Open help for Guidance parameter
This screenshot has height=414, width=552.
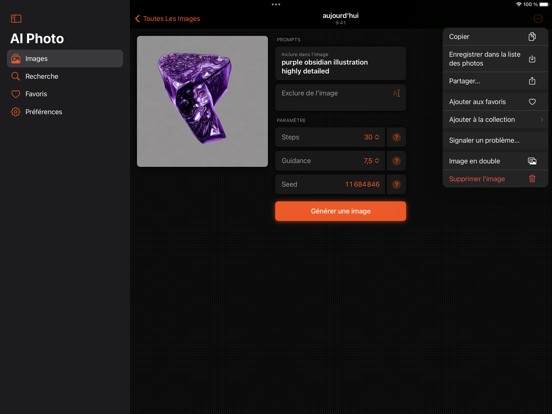pyautogui.click(x=396, y=161)
